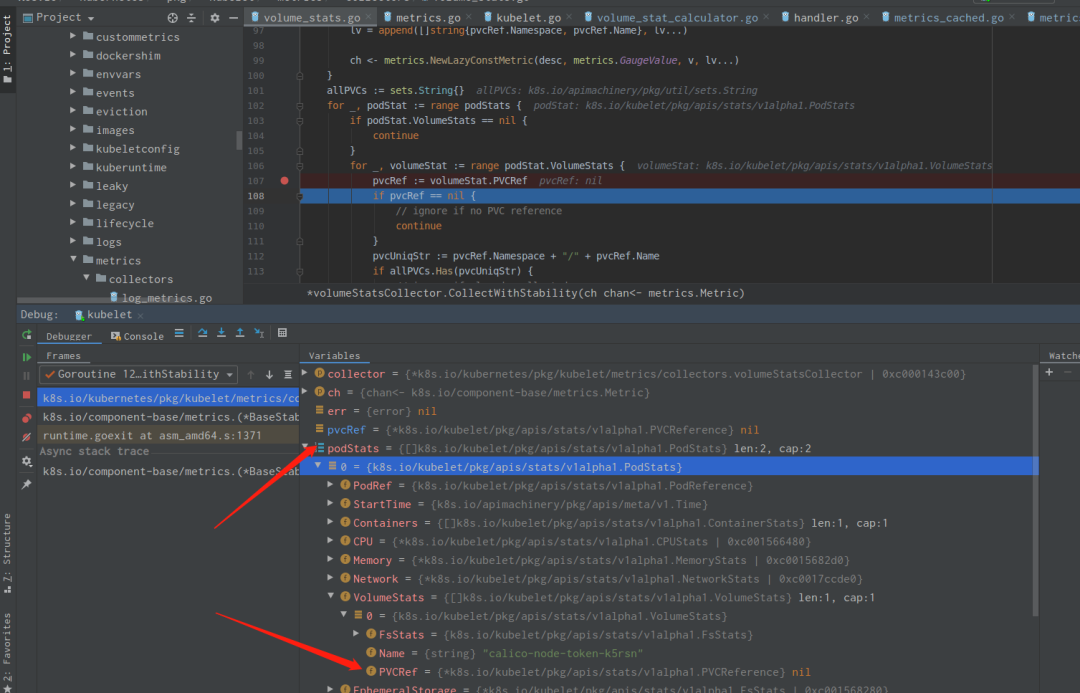Hide the Project tool window

click(233, 18)
